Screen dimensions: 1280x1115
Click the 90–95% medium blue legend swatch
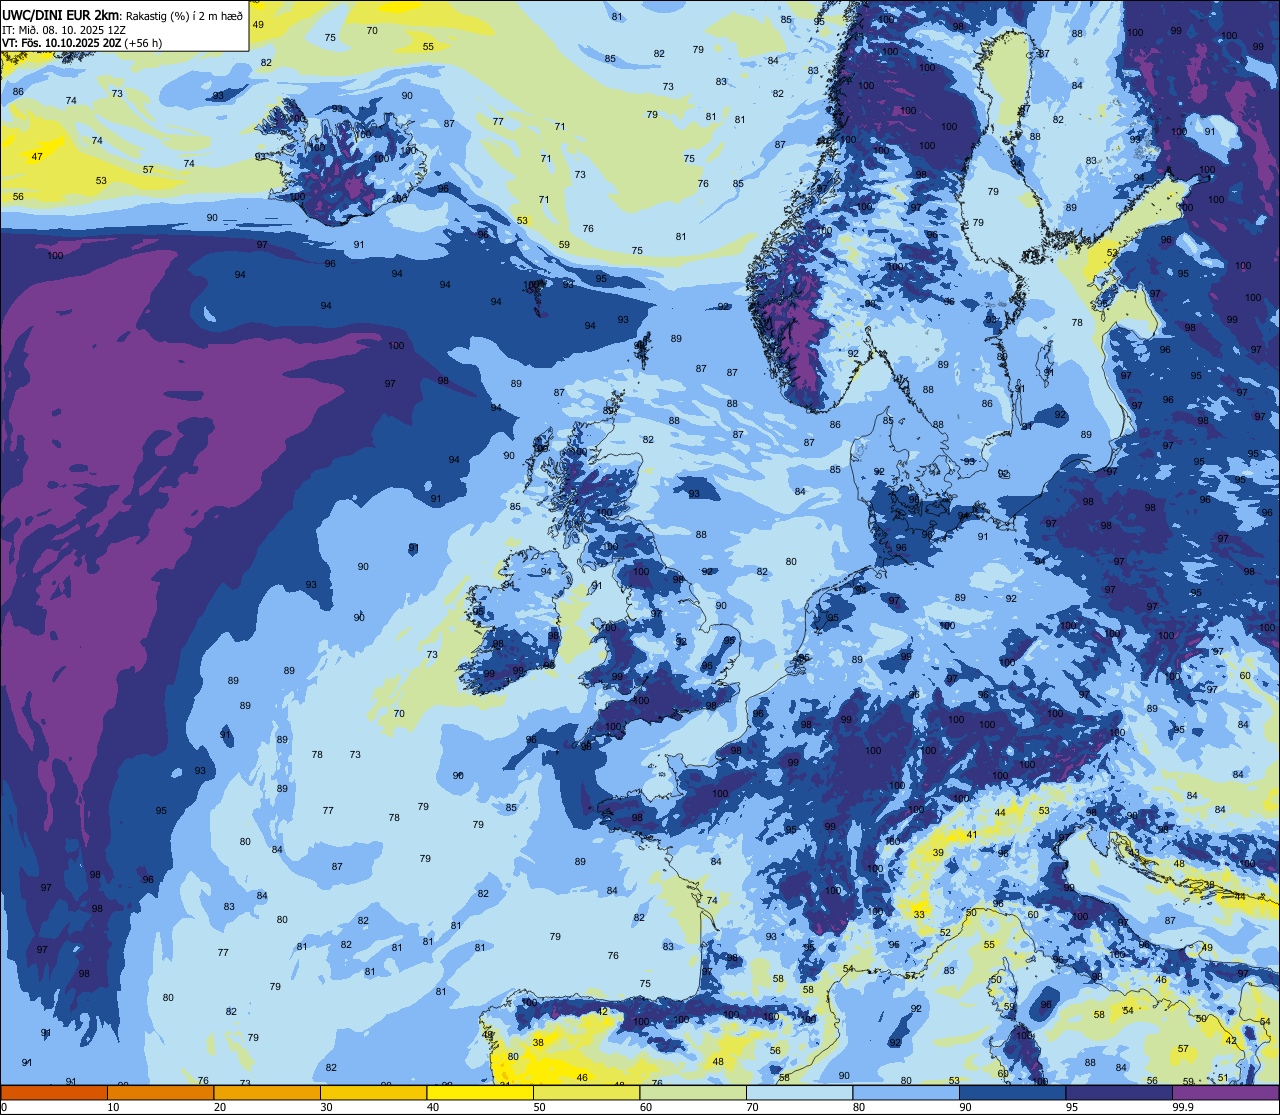[x=1012, y=1093]
